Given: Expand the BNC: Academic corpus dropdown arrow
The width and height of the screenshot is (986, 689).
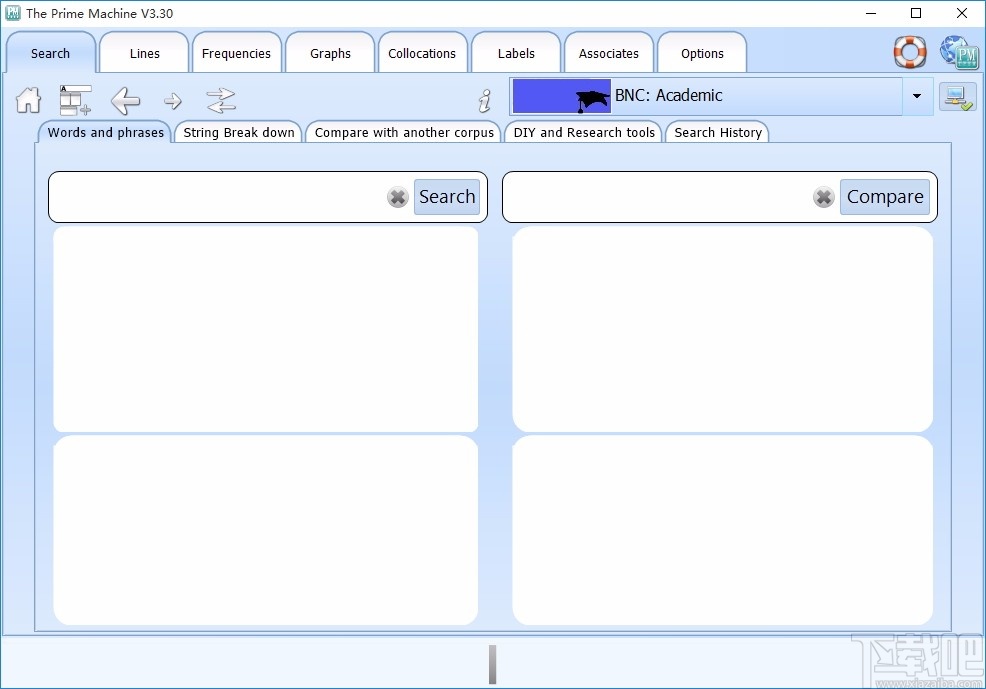Looking at the screenshot, I should point(917,96).
